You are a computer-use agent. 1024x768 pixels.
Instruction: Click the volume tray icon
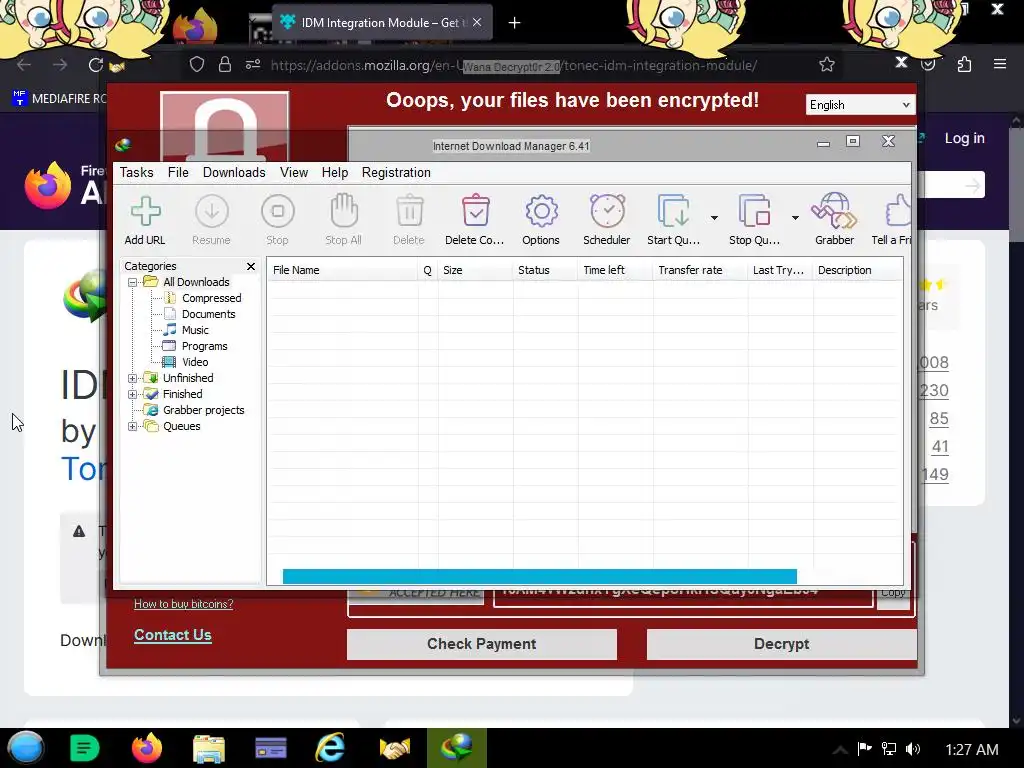tap(913, 749)
